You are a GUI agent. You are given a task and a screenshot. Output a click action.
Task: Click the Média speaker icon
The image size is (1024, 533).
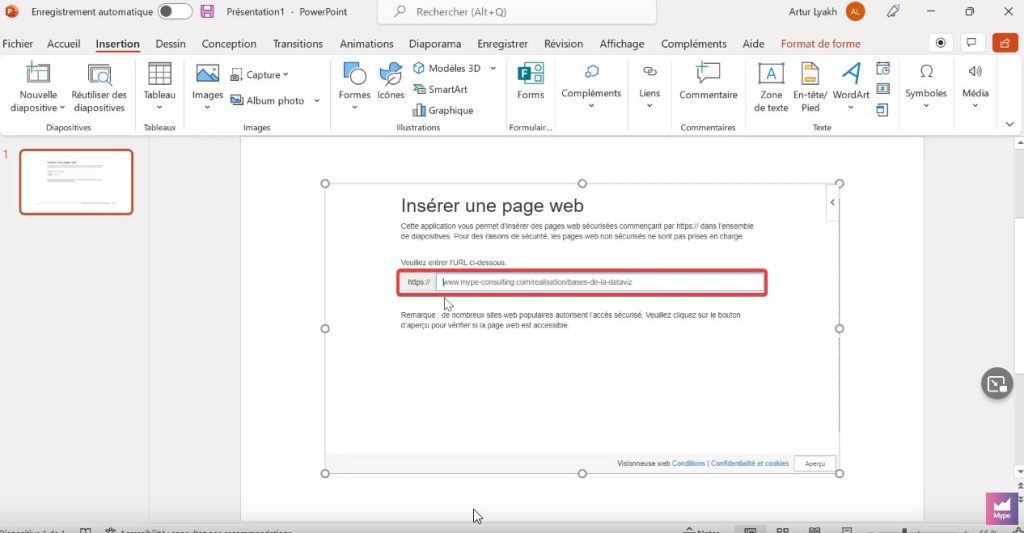click(975, 71)
